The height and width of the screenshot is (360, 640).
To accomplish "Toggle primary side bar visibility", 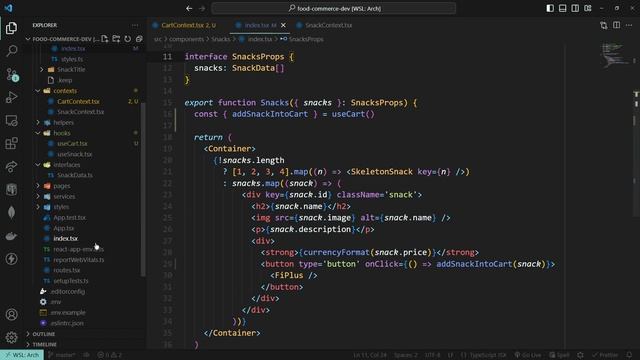I will [x=550, y=8].
